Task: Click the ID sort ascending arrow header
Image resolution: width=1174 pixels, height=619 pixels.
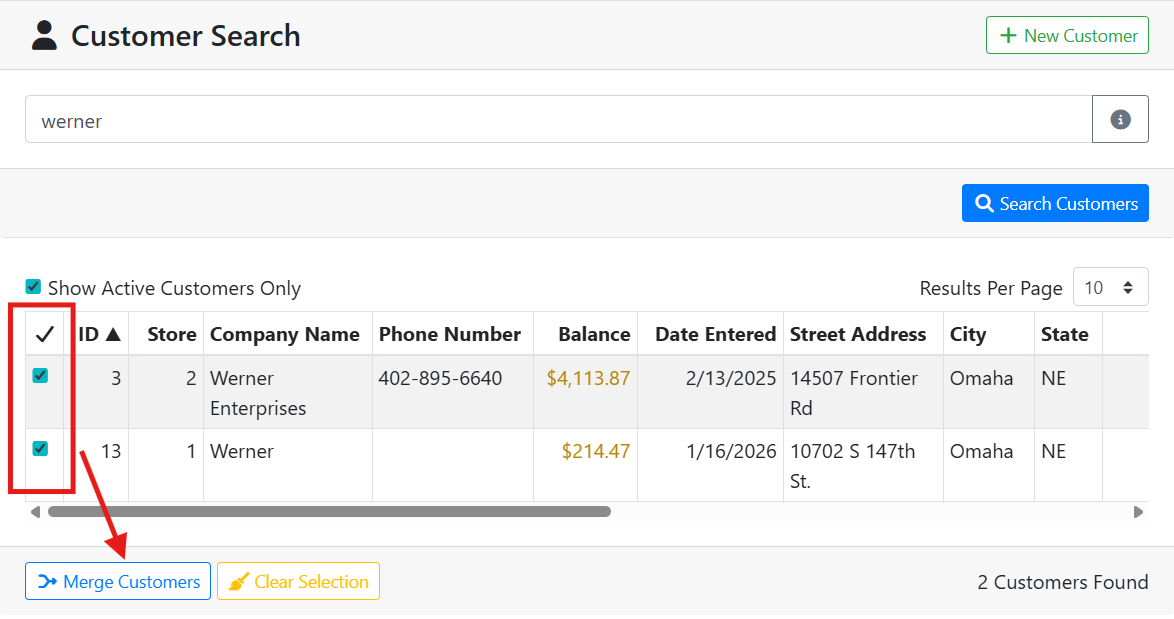Action: [100, 334]
